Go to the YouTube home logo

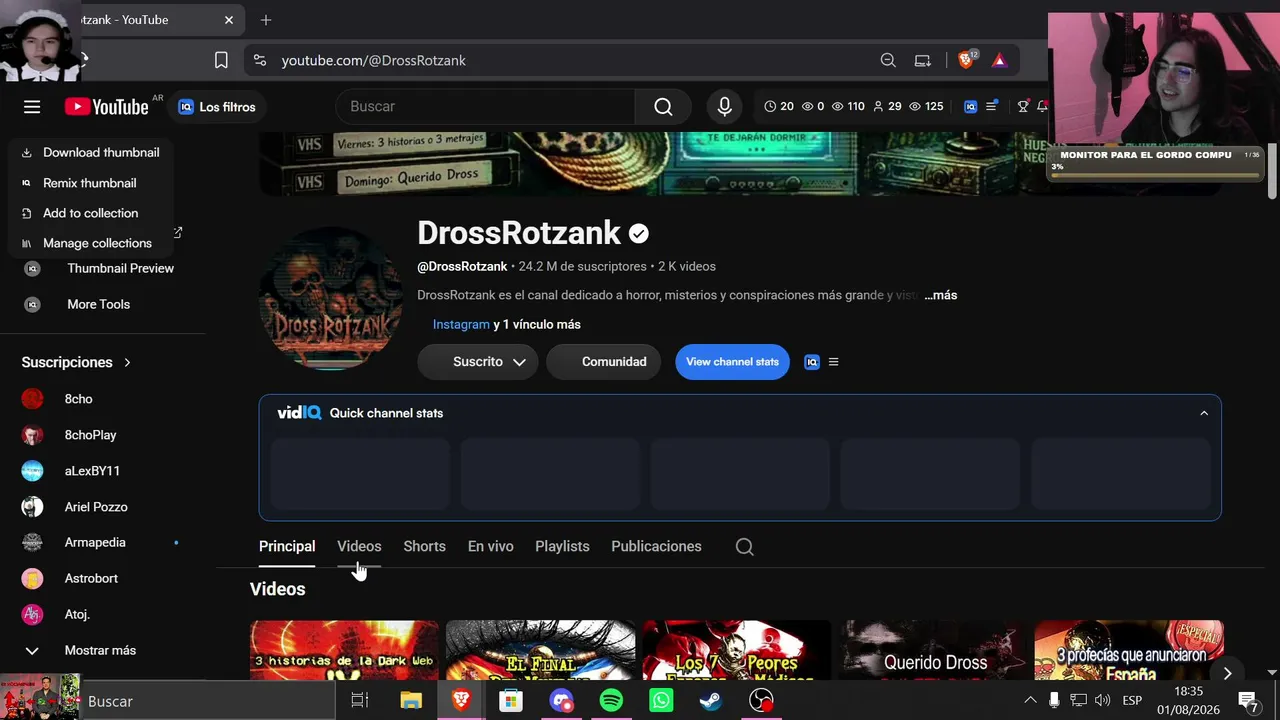coord(107,107)
